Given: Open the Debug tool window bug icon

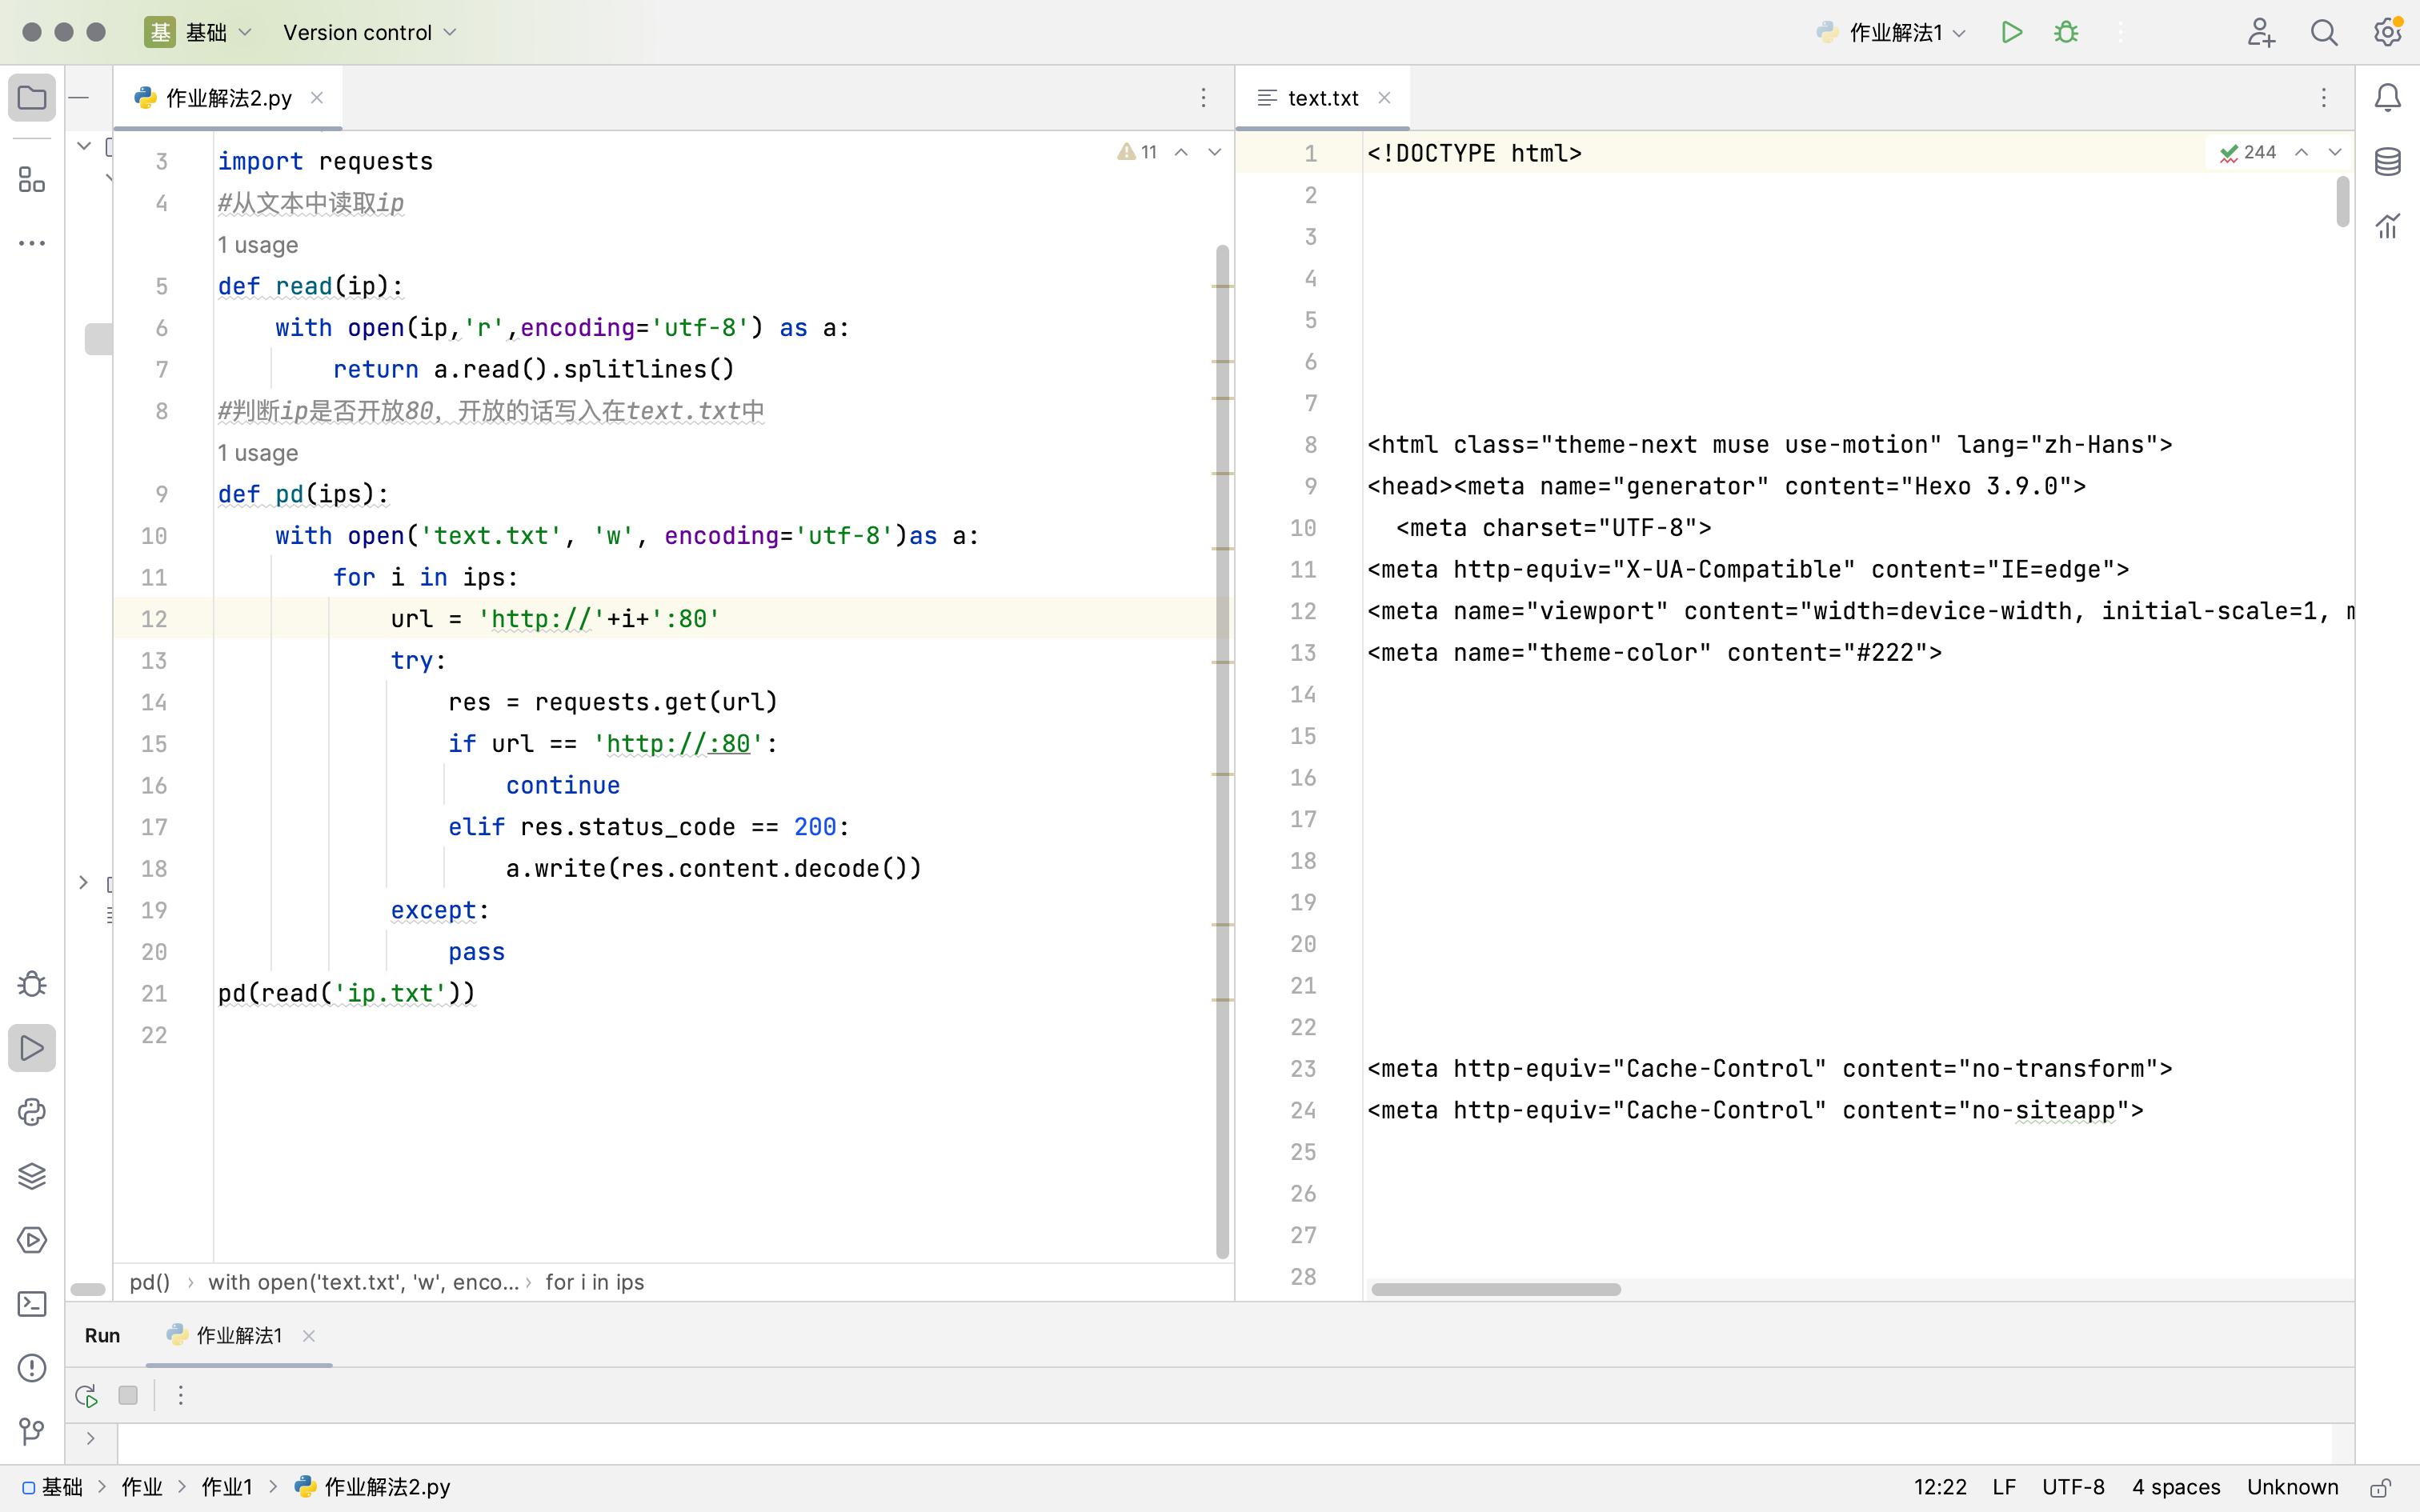Looking at the screenshot, I should (32, 984).
